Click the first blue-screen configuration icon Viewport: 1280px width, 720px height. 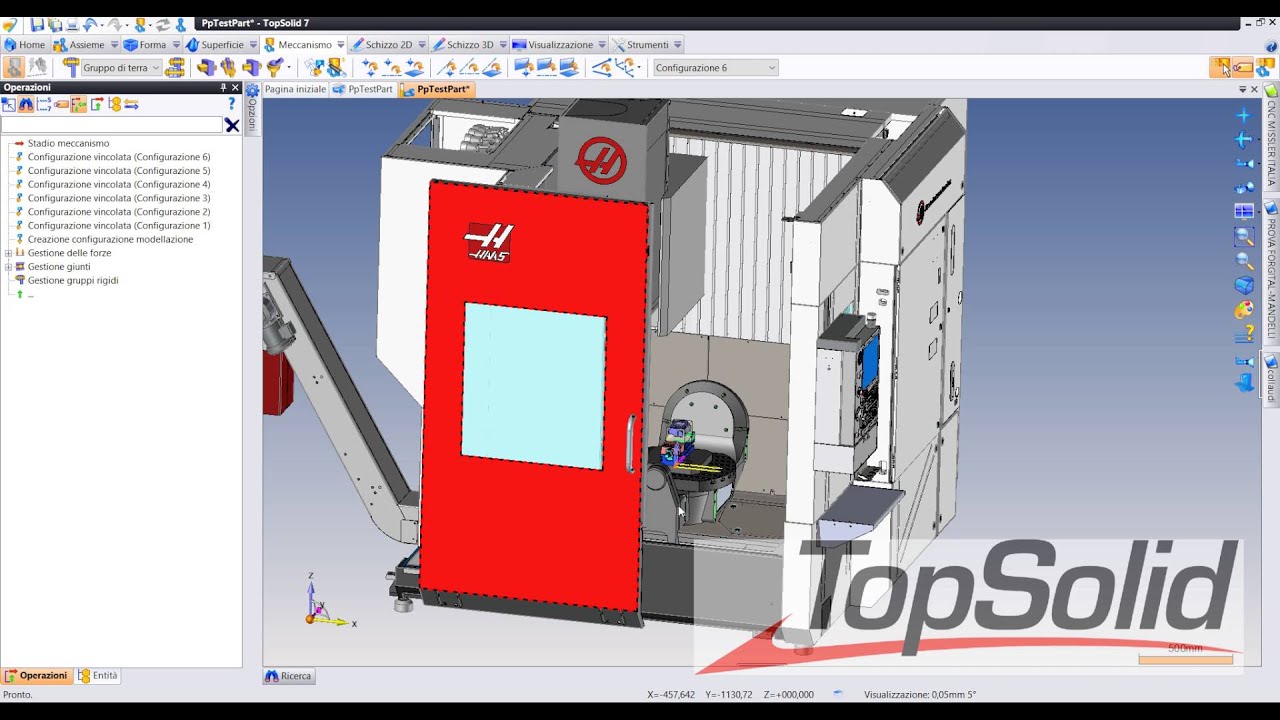[523, 68]
